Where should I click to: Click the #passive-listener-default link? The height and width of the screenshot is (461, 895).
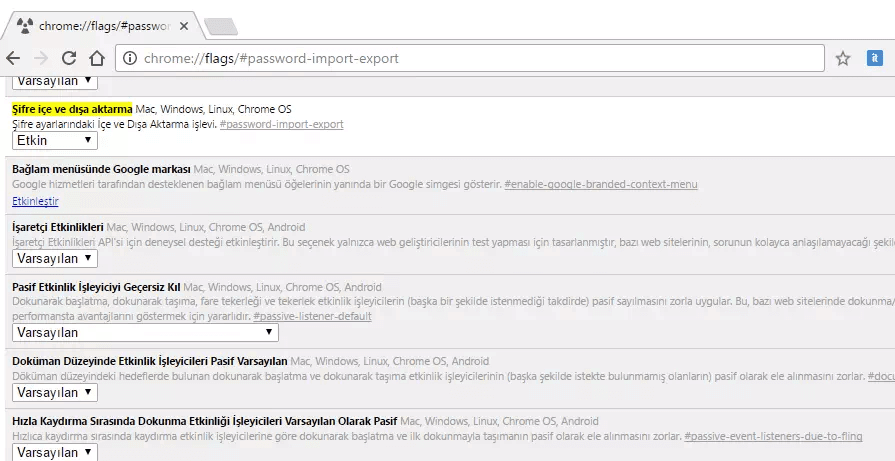[312, 316]
